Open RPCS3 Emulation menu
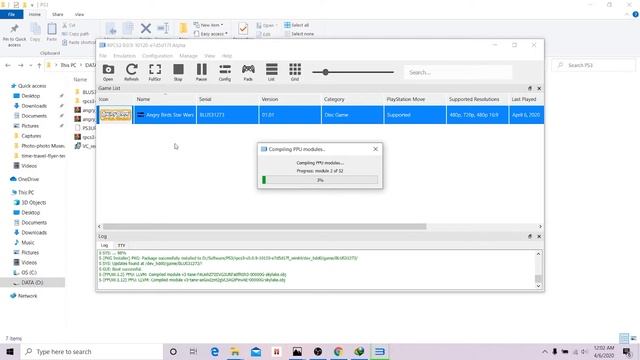640x360 pixels. coord(124,56)
